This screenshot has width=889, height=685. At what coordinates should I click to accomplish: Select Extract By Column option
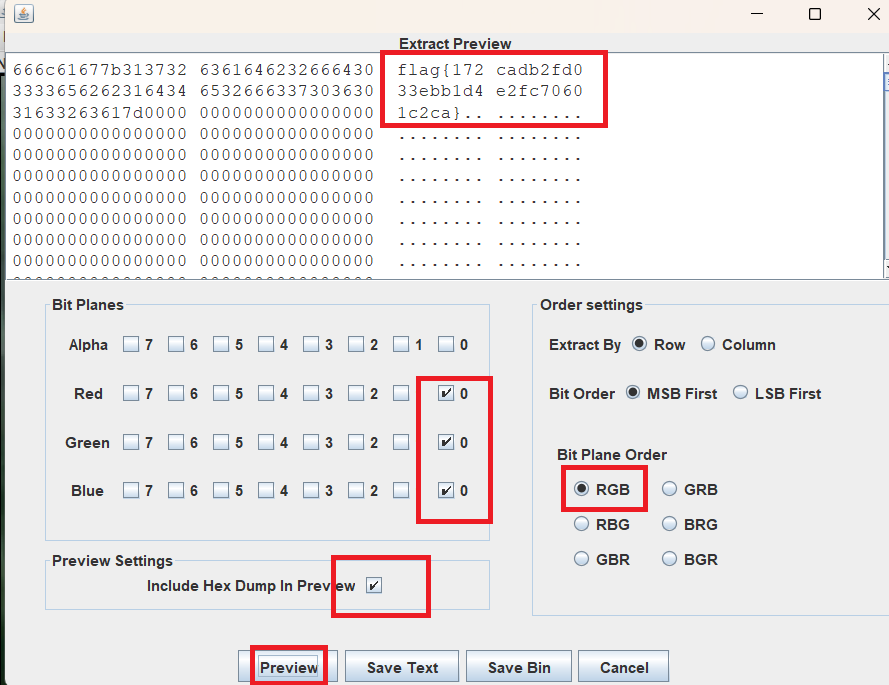708,344
